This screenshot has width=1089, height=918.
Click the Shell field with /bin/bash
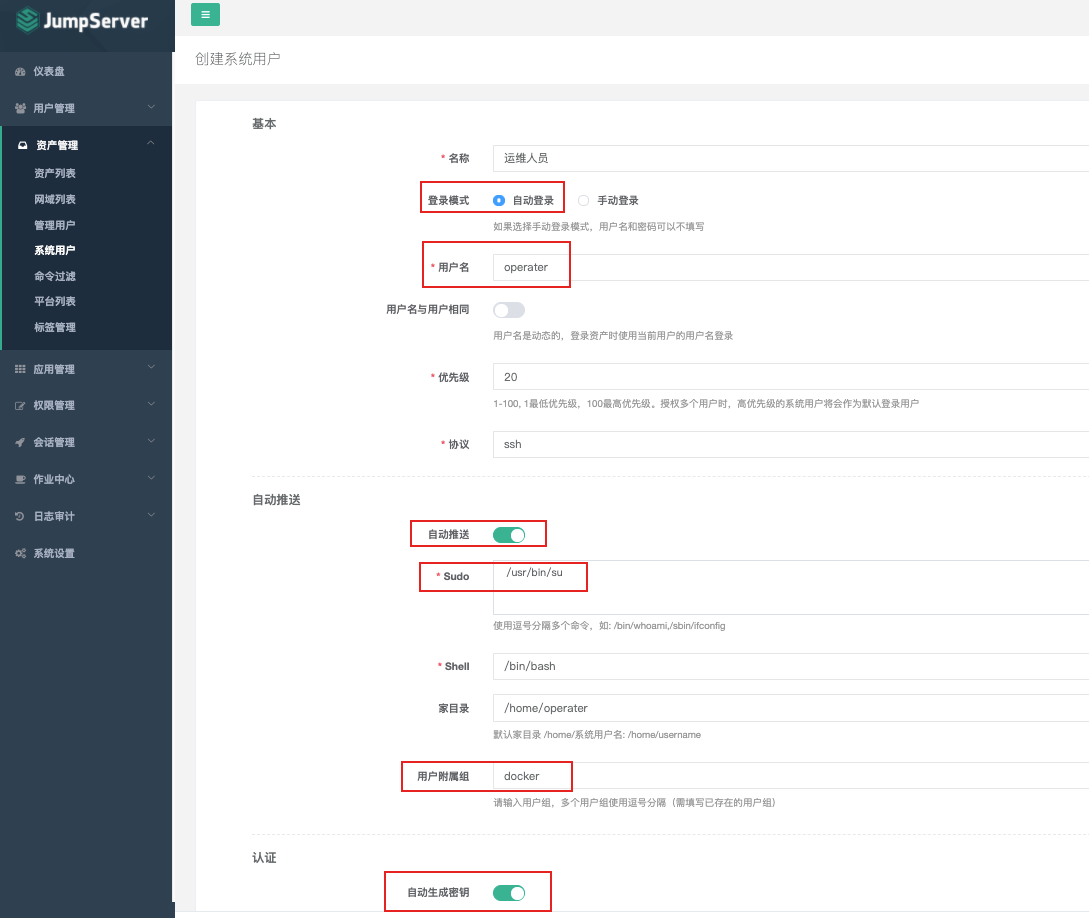(790, 667)
